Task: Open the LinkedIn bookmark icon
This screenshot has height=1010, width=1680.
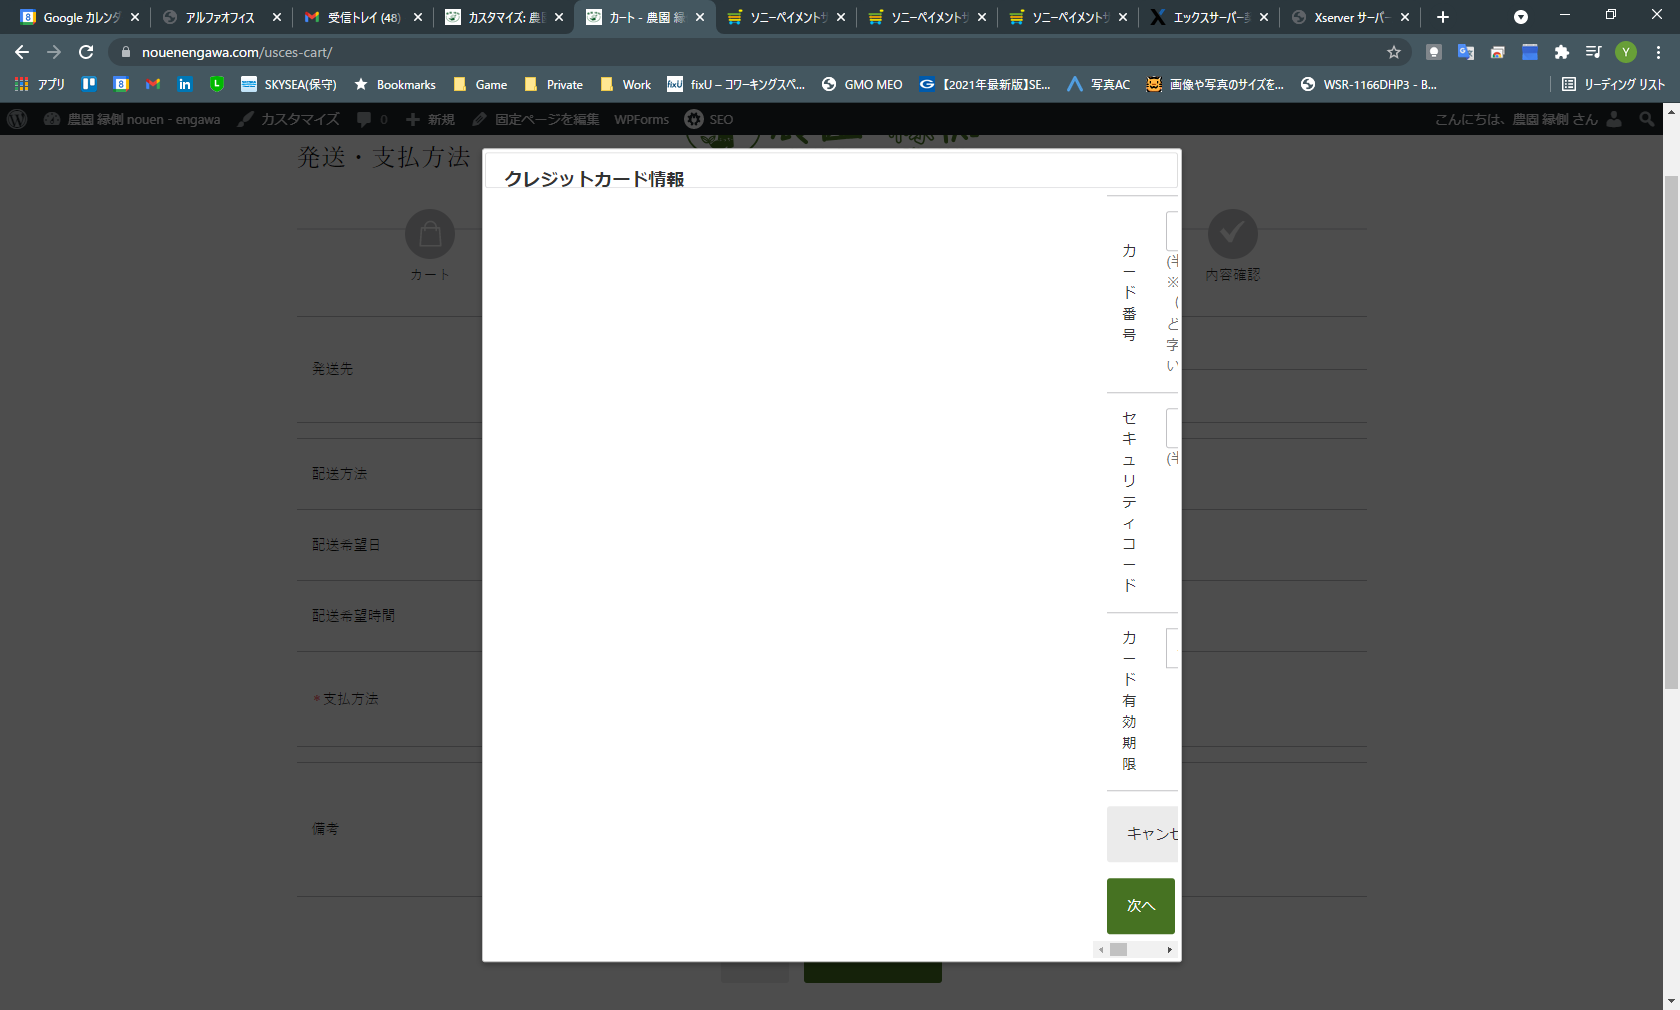Action: 185,85
